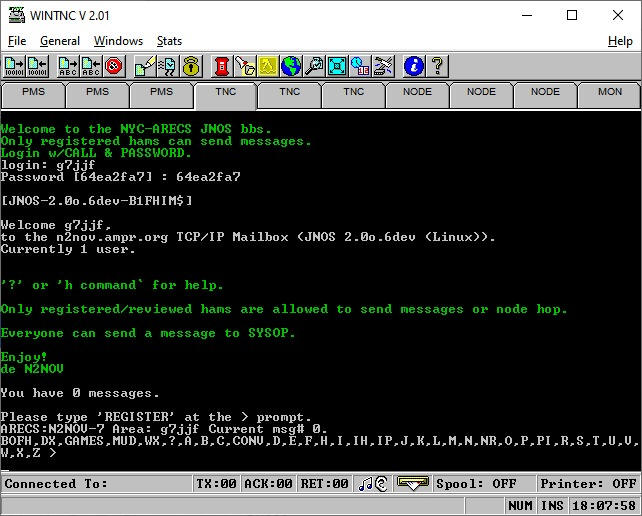Open the Stats menu
Screen dimensions: 642x516
click(169, 41)
